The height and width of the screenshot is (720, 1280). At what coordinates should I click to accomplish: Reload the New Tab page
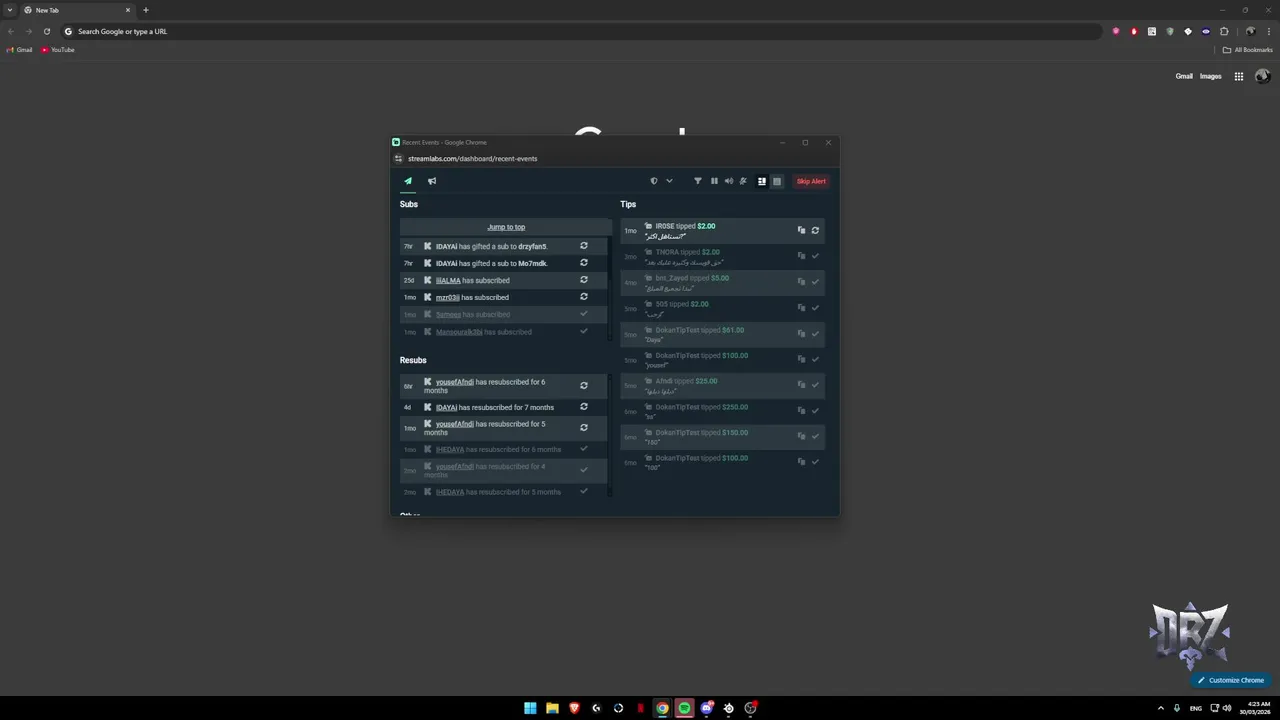point(47,31)
